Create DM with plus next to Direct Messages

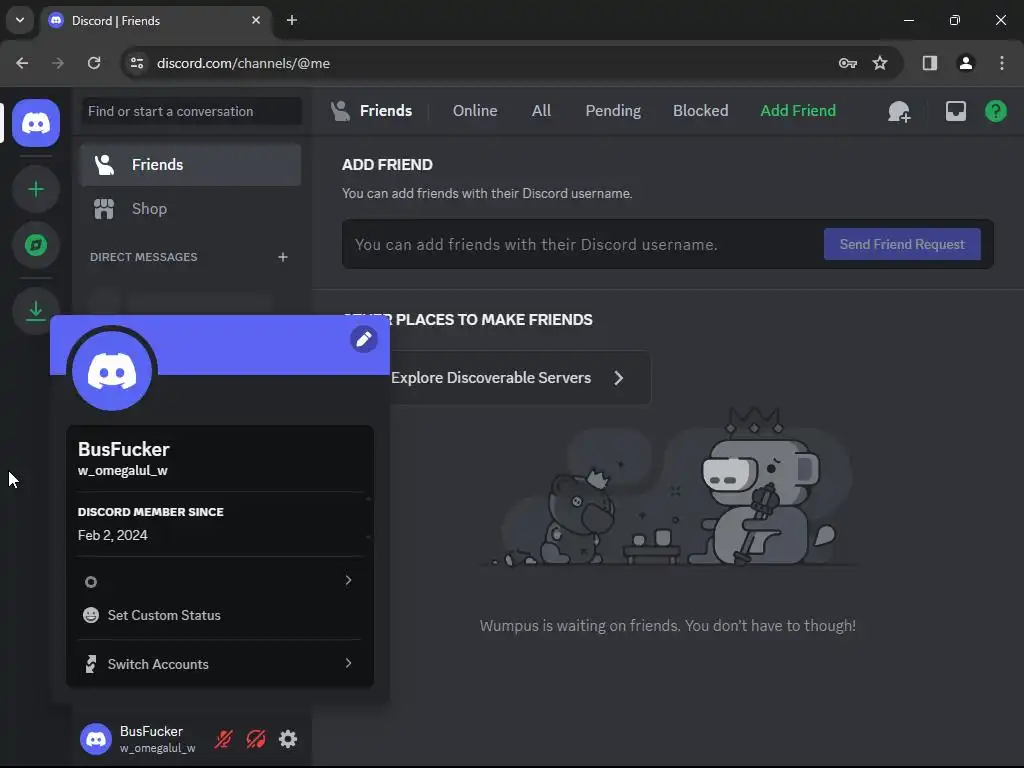point(283,257)
